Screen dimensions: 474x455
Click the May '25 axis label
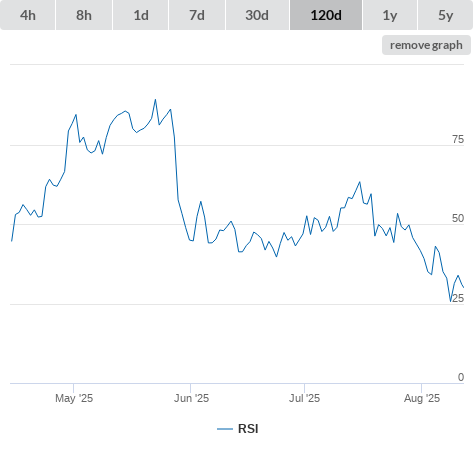(74, 398)
